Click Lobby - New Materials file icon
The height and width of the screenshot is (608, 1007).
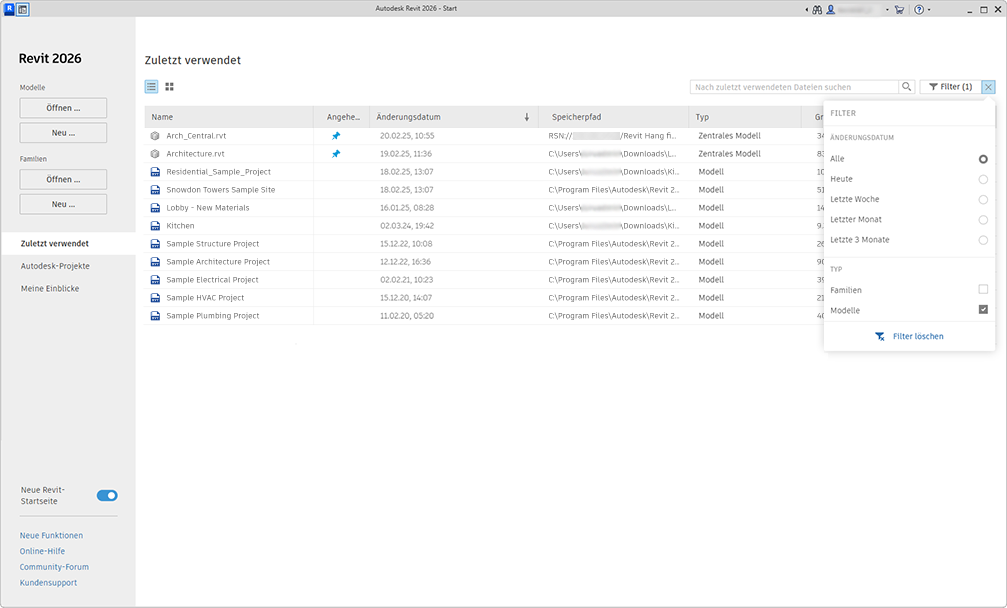pos(155,208)
